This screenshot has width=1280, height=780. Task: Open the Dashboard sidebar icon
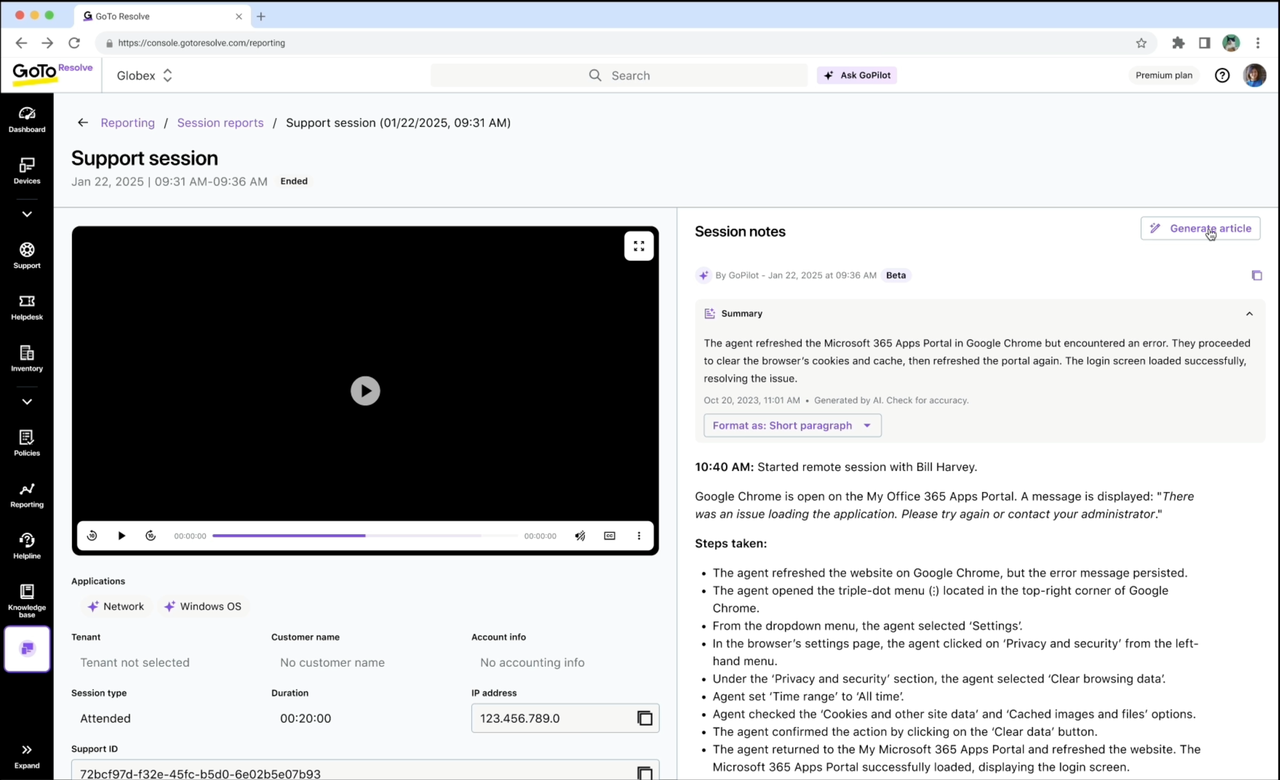click(x=27, y=119)
